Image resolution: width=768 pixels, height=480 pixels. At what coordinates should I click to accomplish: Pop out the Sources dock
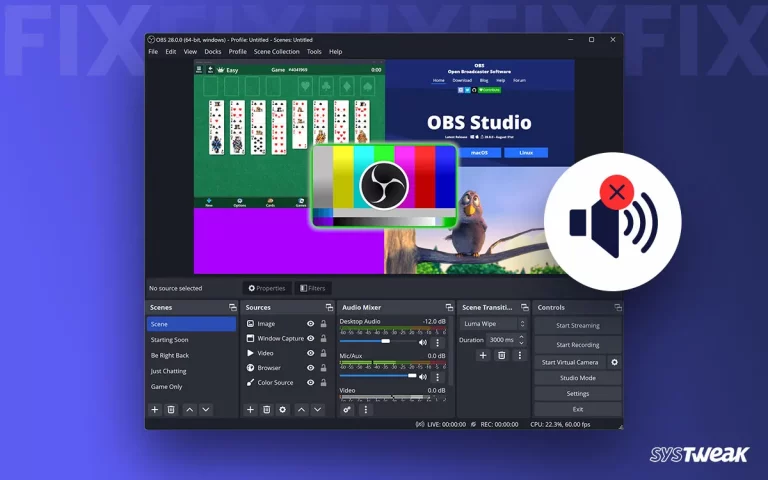pyautogui.click(x=329, y=308)
